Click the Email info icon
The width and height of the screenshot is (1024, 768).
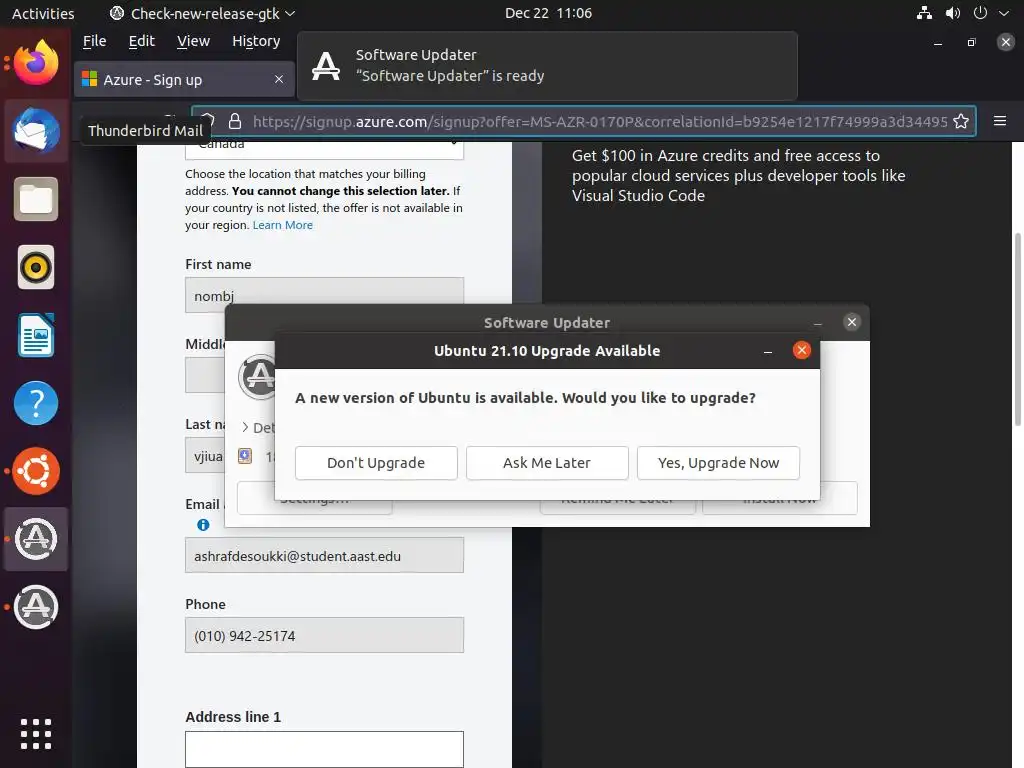pos(203,525)
